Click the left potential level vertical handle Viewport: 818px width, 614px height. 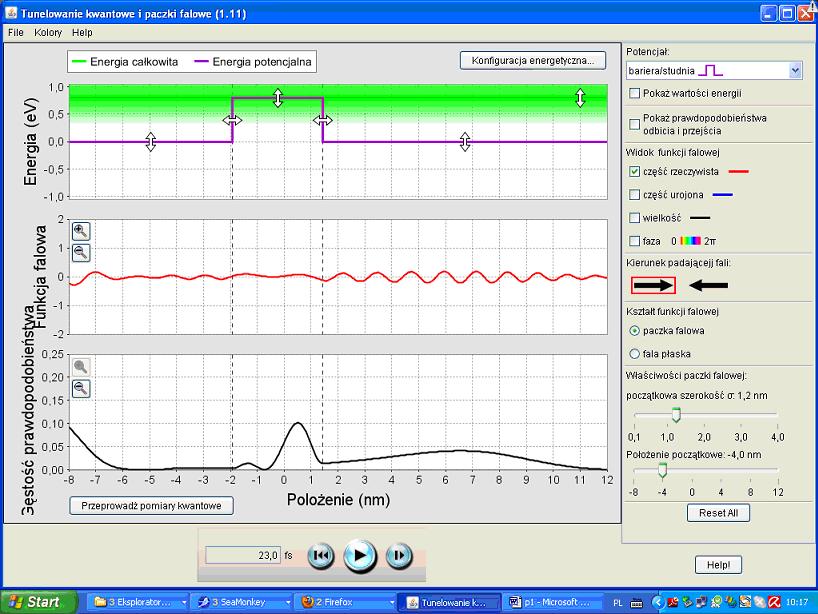coord(151,141)
